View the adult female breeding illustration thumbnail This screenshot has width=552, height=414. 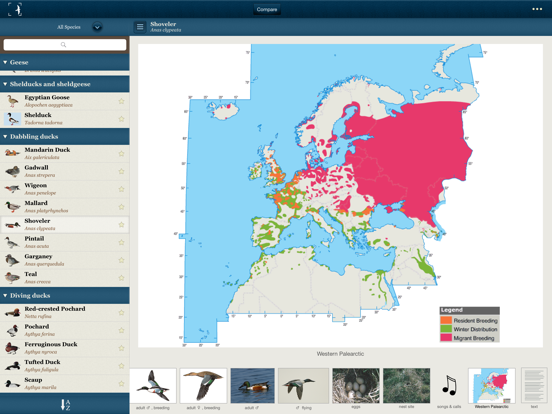203,386
